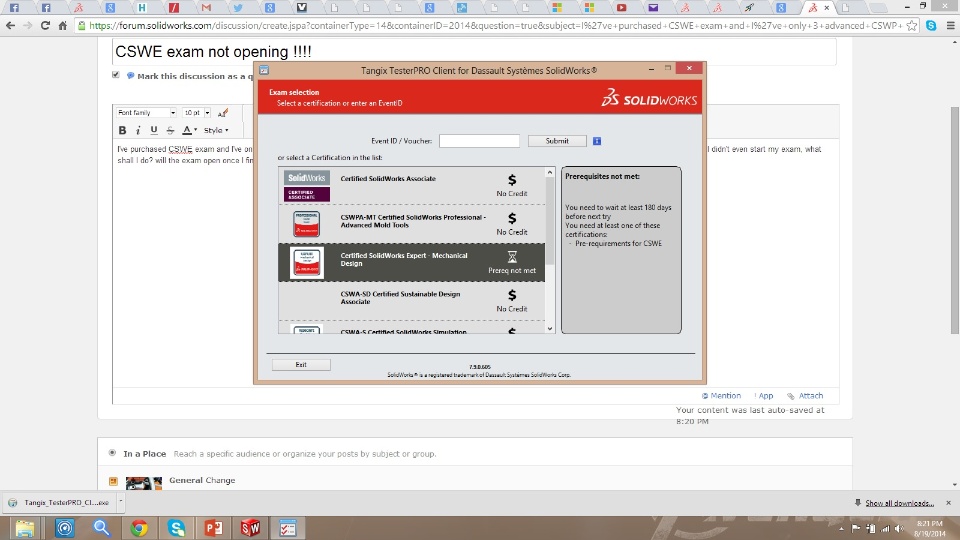Bookmark this page with the star icon
The height and width of the screenshot is (540, 960).
click(912, 26)
